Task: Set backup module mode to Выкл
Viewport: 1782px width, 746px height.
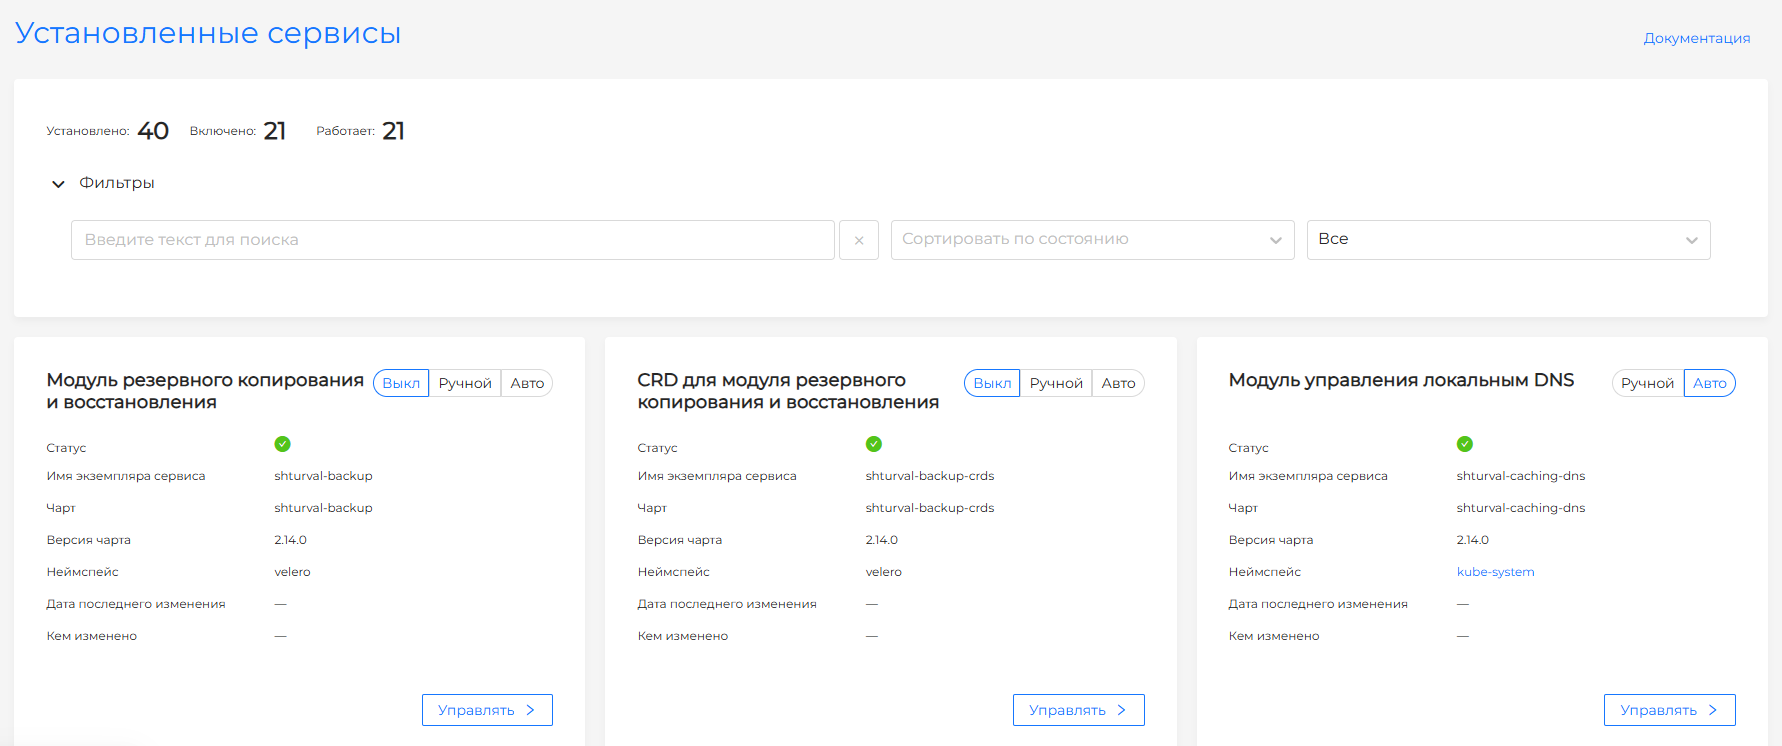Action: [401, 383]
